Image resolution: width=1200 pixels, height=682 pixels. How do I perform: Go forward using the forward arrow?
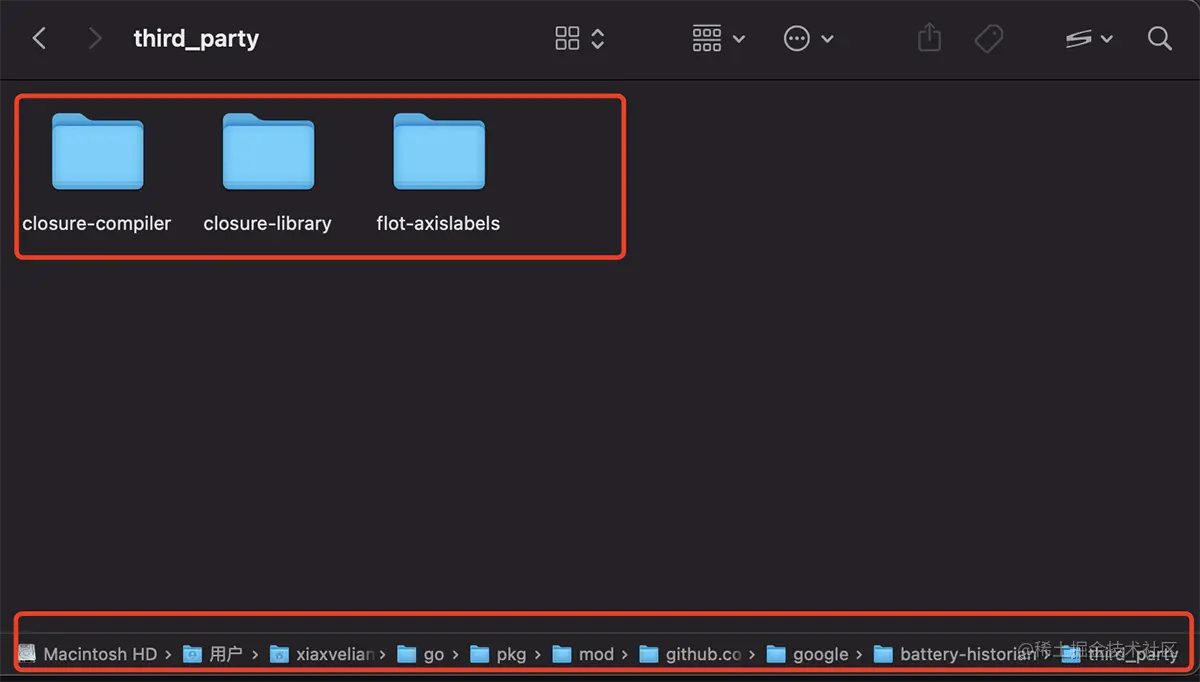click(x=95, y=39)
